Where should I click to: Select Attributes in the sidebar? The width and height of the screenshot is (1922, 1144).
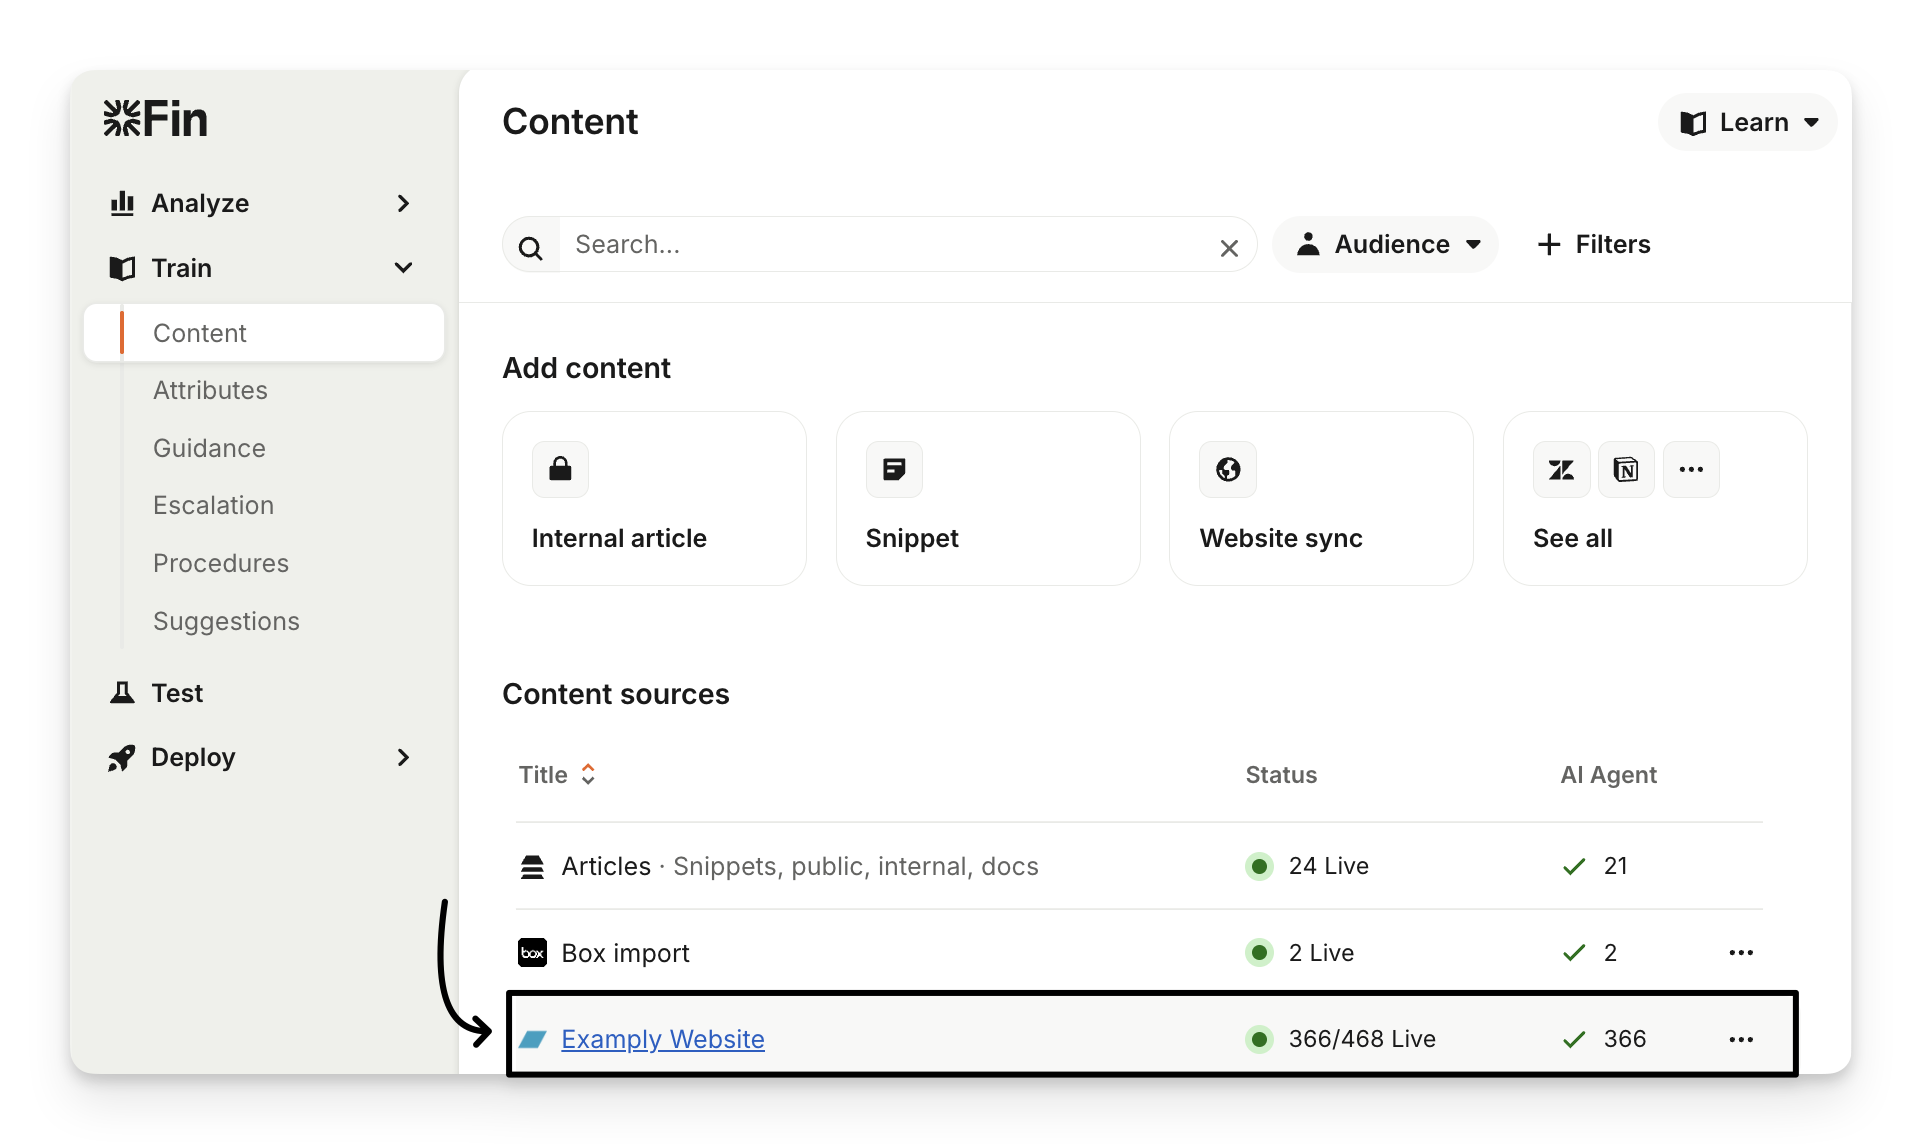210,391
